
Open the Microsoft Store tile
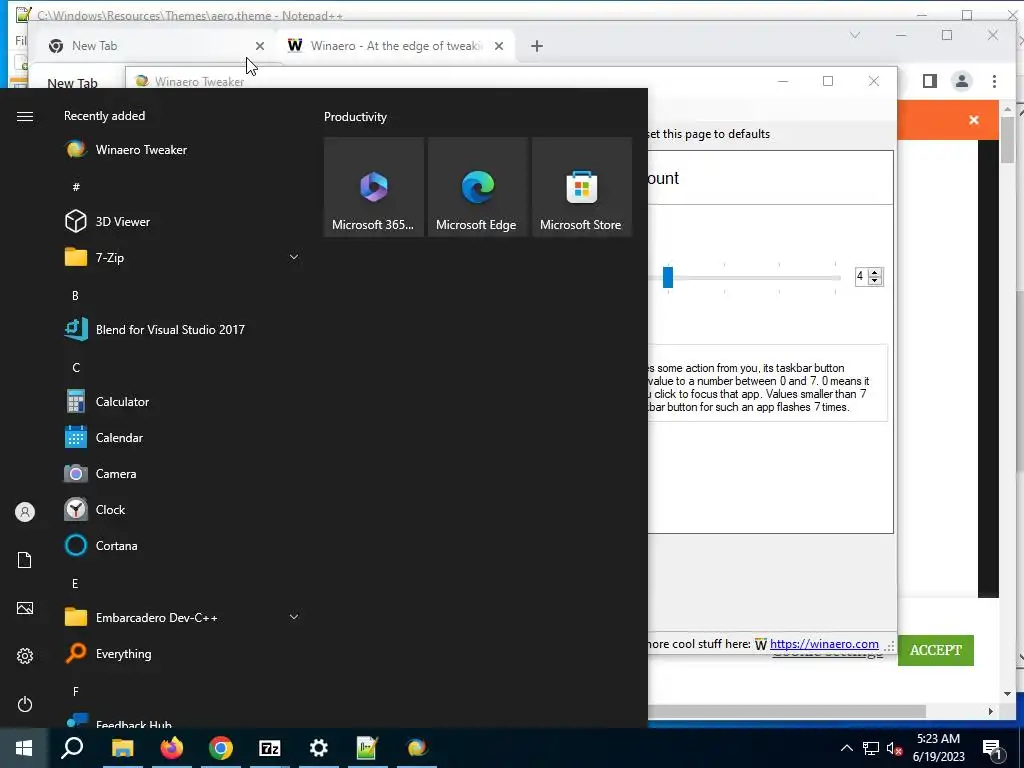click(x=582, y=187)
